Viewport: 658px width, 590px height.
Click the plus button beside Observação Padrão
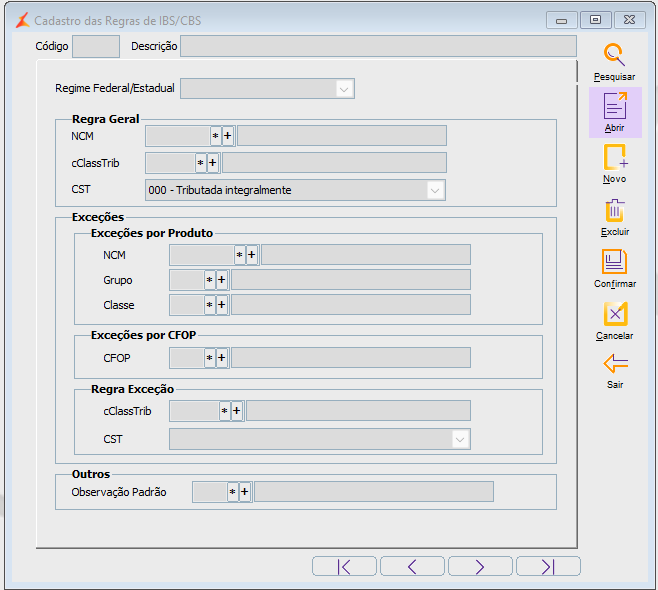(x=244, y=492)
